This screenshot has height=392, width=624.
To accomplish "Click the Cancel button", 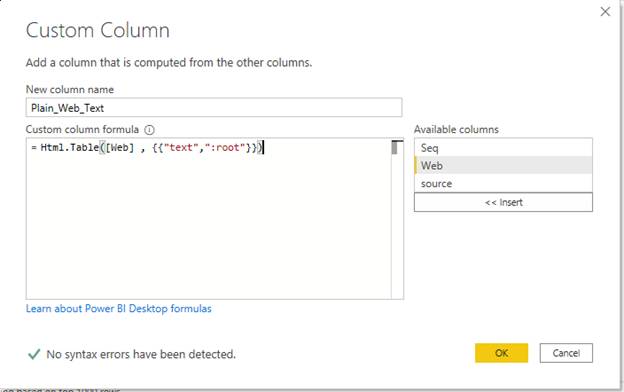I will (x=566, y=353).
